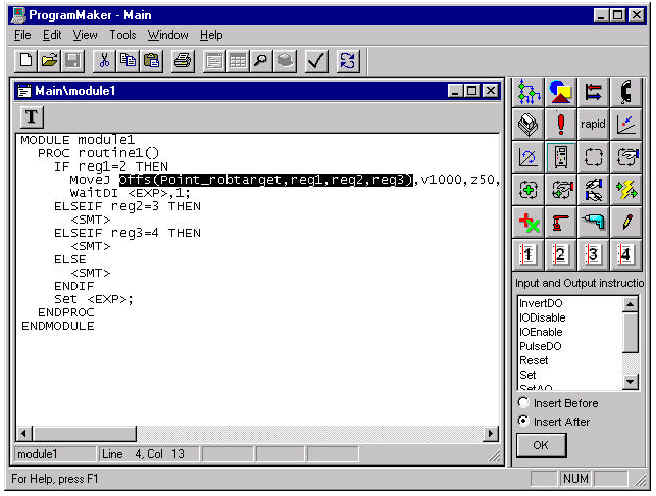The height and width of the screenshot is (496, 656).
Task: Select Reset in the instruction list
Action: (x=533, y=360)
